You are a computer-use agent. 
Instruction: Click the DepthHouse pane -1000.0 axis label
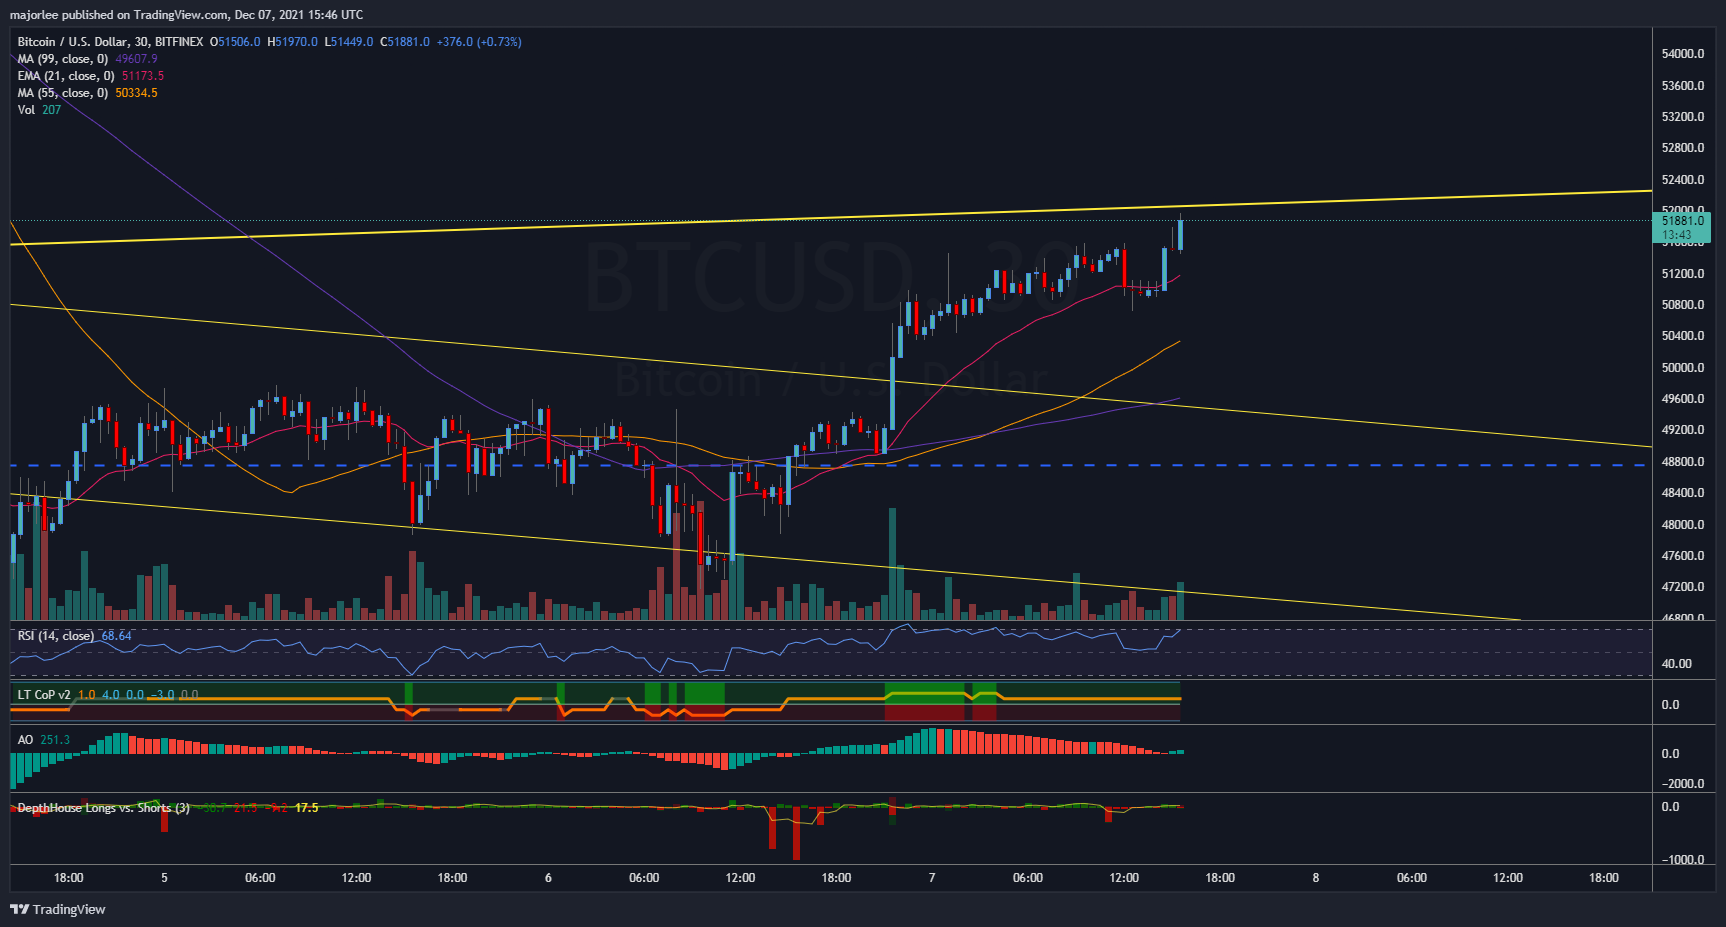click(1683, 860)
